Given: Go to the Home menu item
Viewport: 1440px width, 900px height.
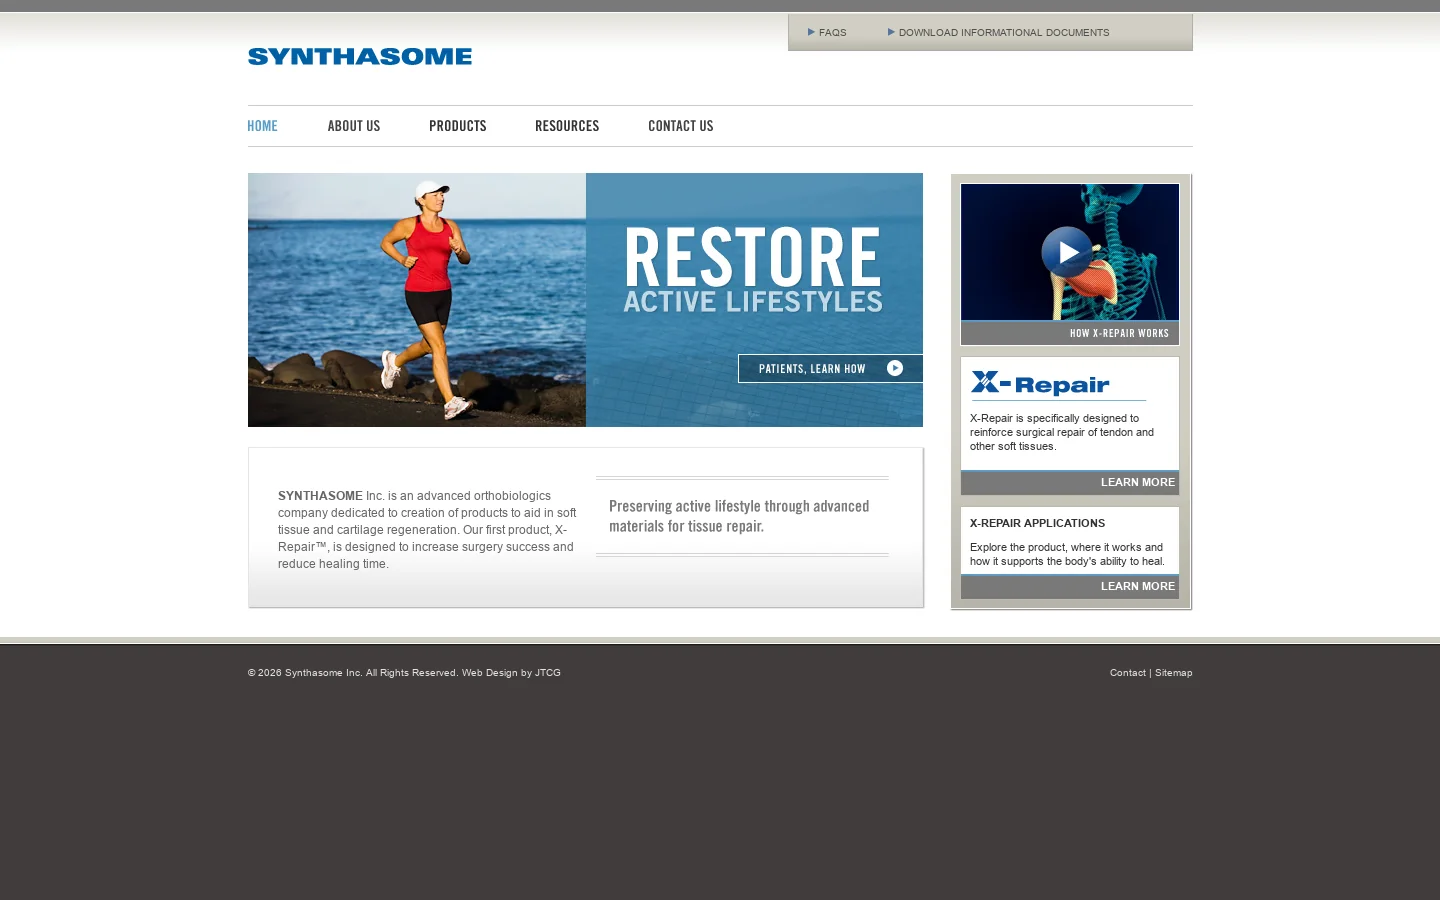Looking at the screenshot, I should [262, 126].
